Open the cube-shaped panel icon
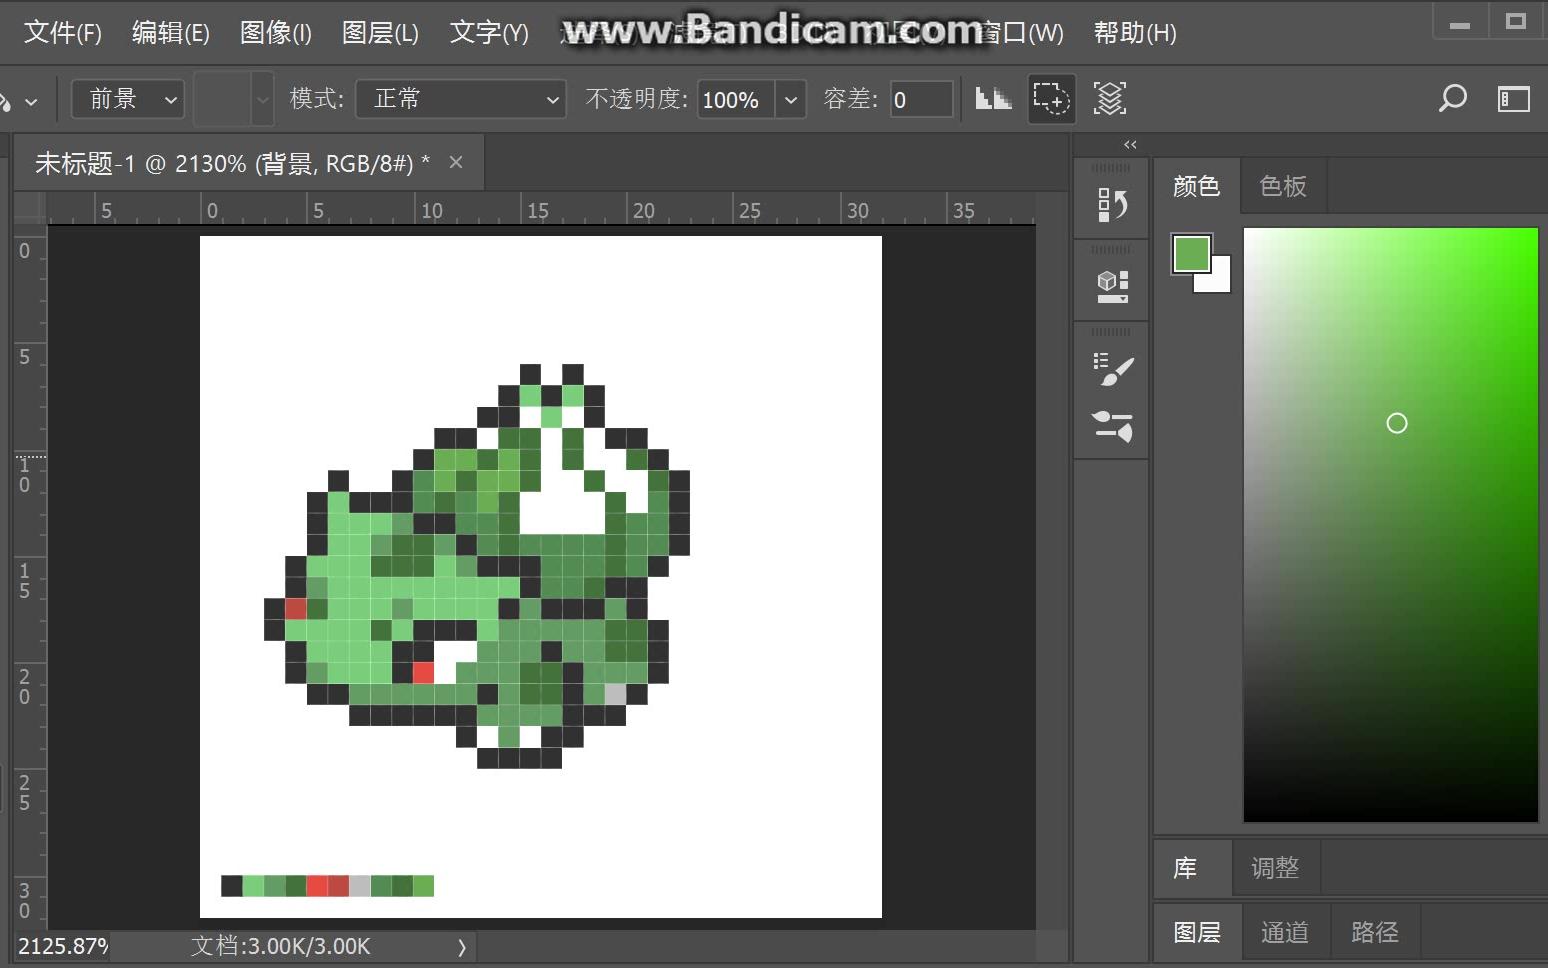The image size is (1548, 968). click(1112, 287)
